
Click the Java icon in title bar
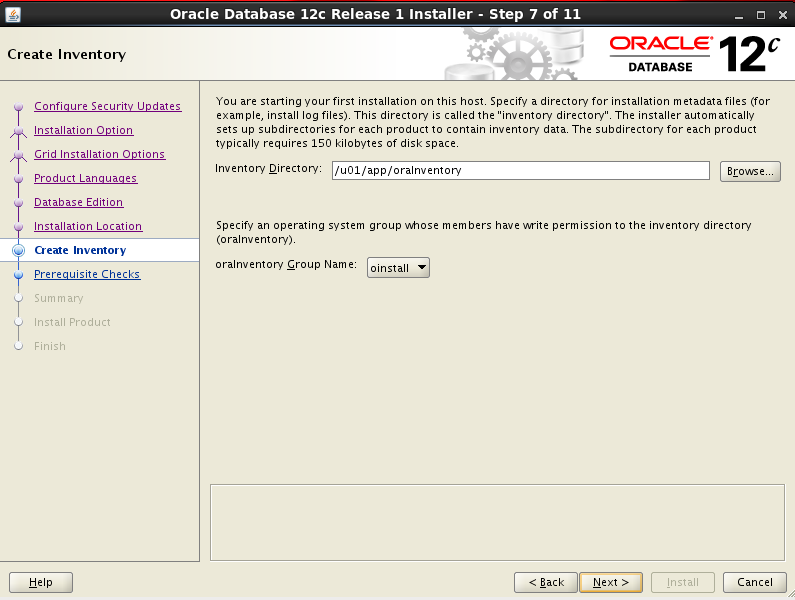(13, 15)
